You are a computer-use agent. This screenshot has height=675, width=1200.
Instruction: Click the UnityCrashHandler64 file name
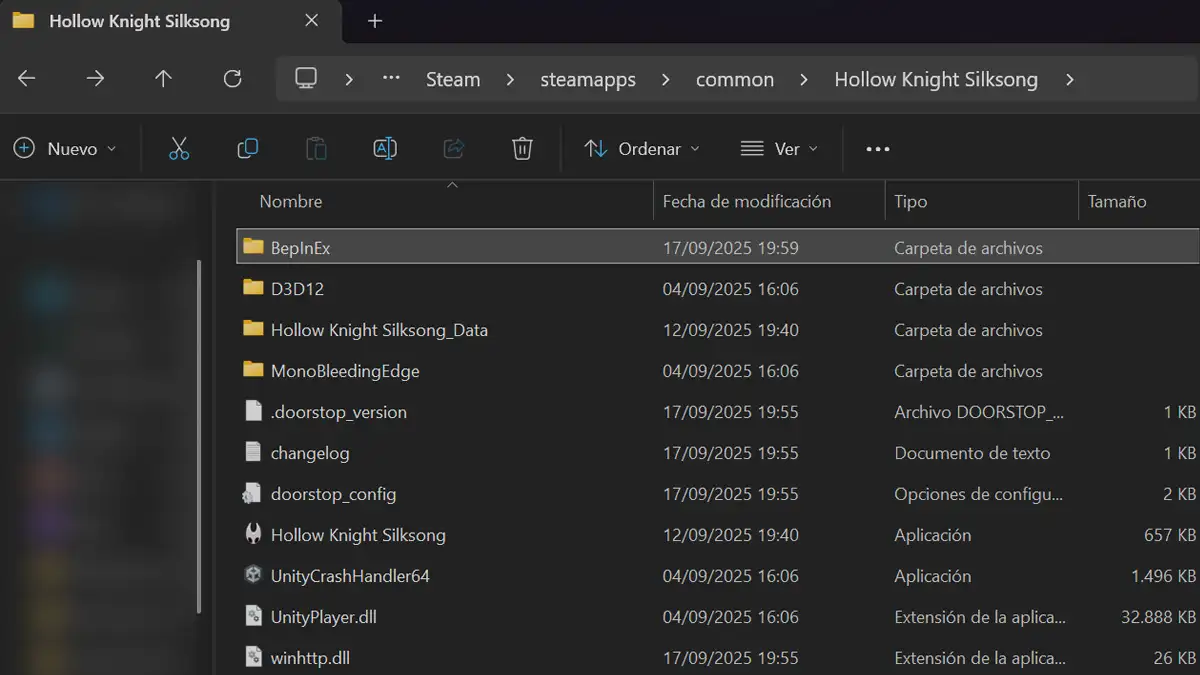tap(350, 576)
